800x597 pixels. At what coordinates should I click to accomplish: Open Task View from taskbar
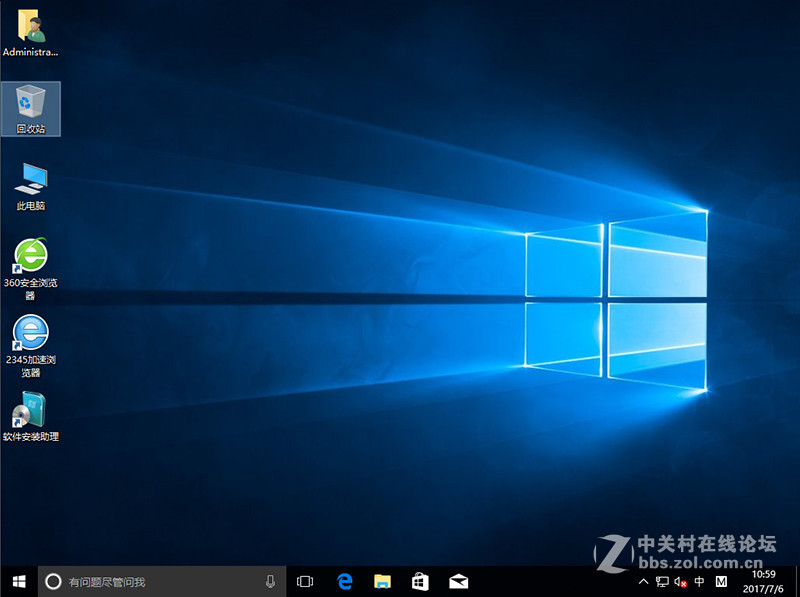click(x=305, y=581)
